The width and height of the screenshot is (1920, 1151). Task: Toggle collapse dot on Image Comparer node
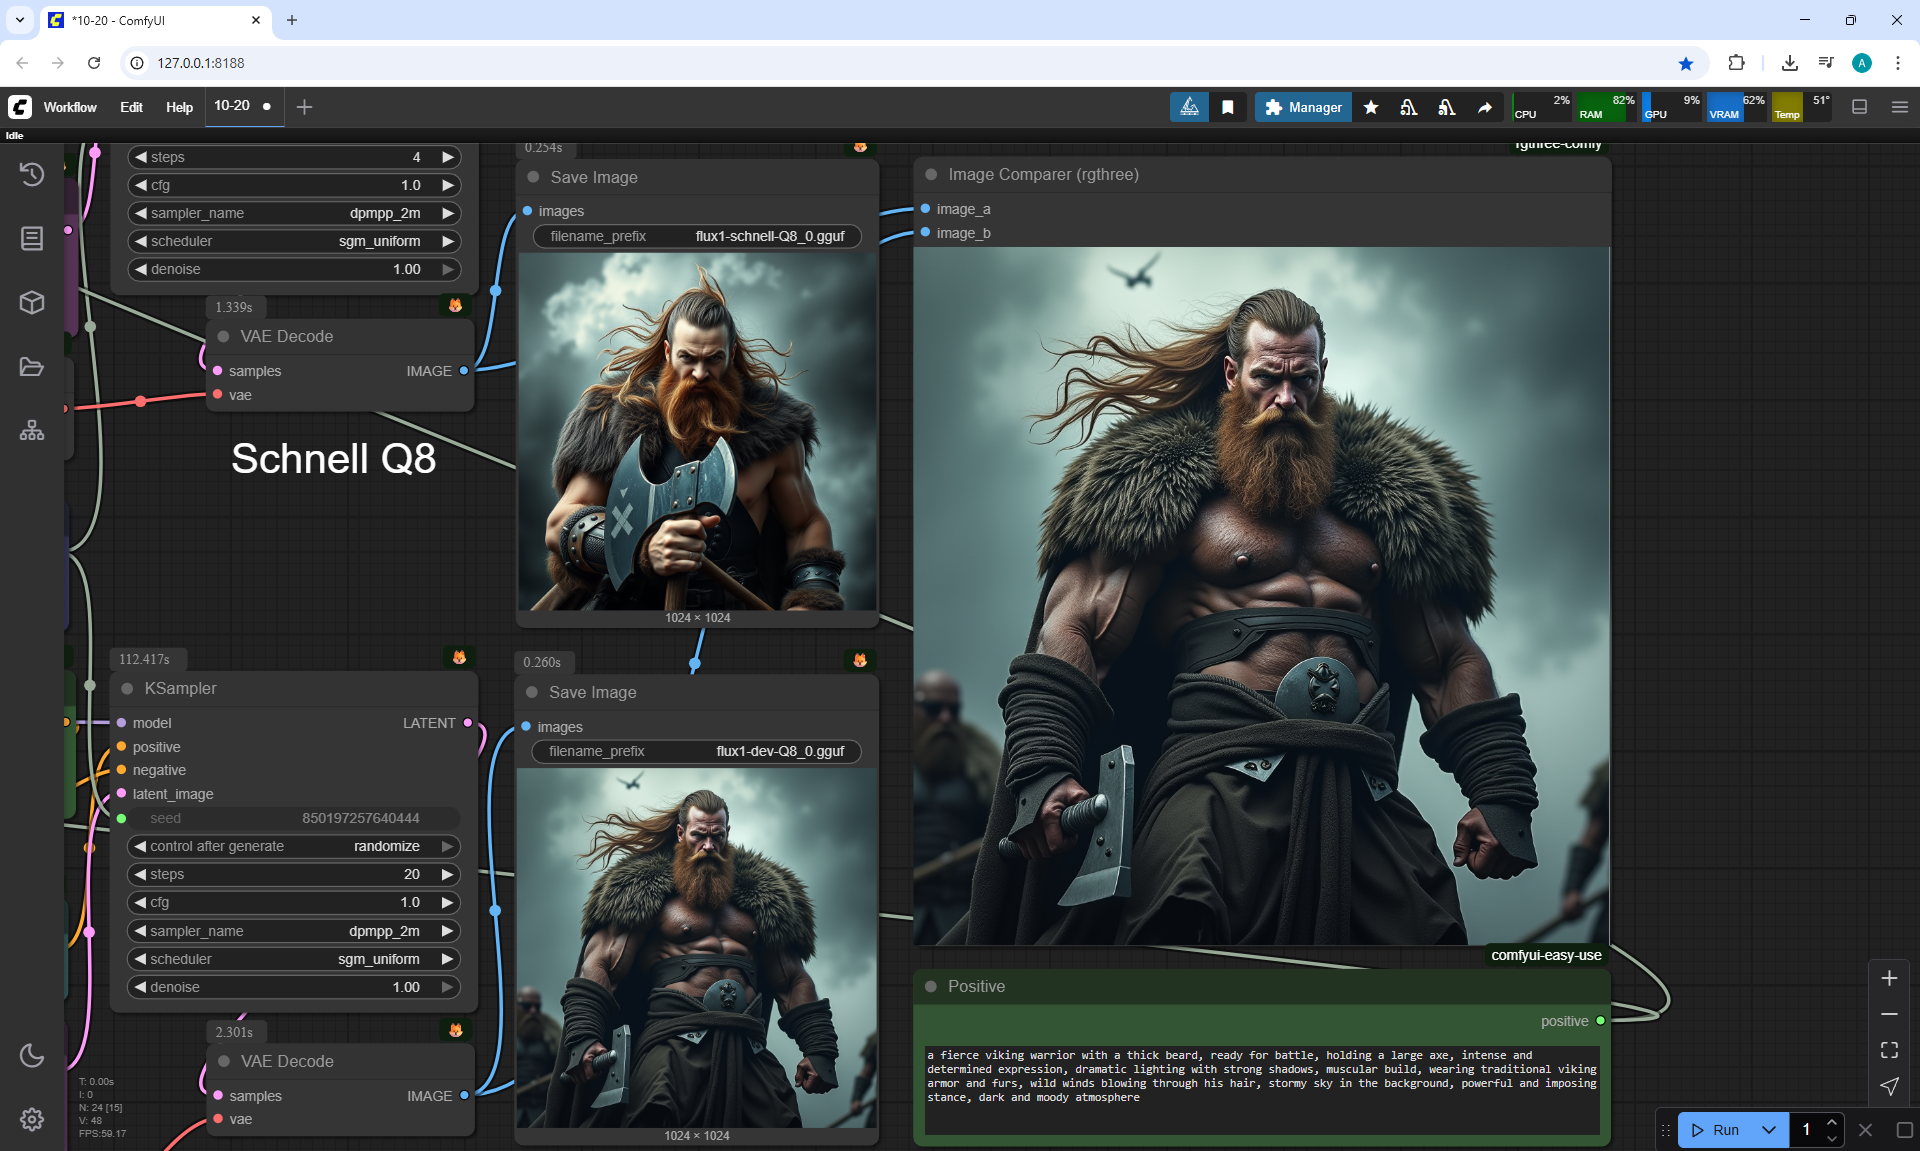[x=931, y=174]
